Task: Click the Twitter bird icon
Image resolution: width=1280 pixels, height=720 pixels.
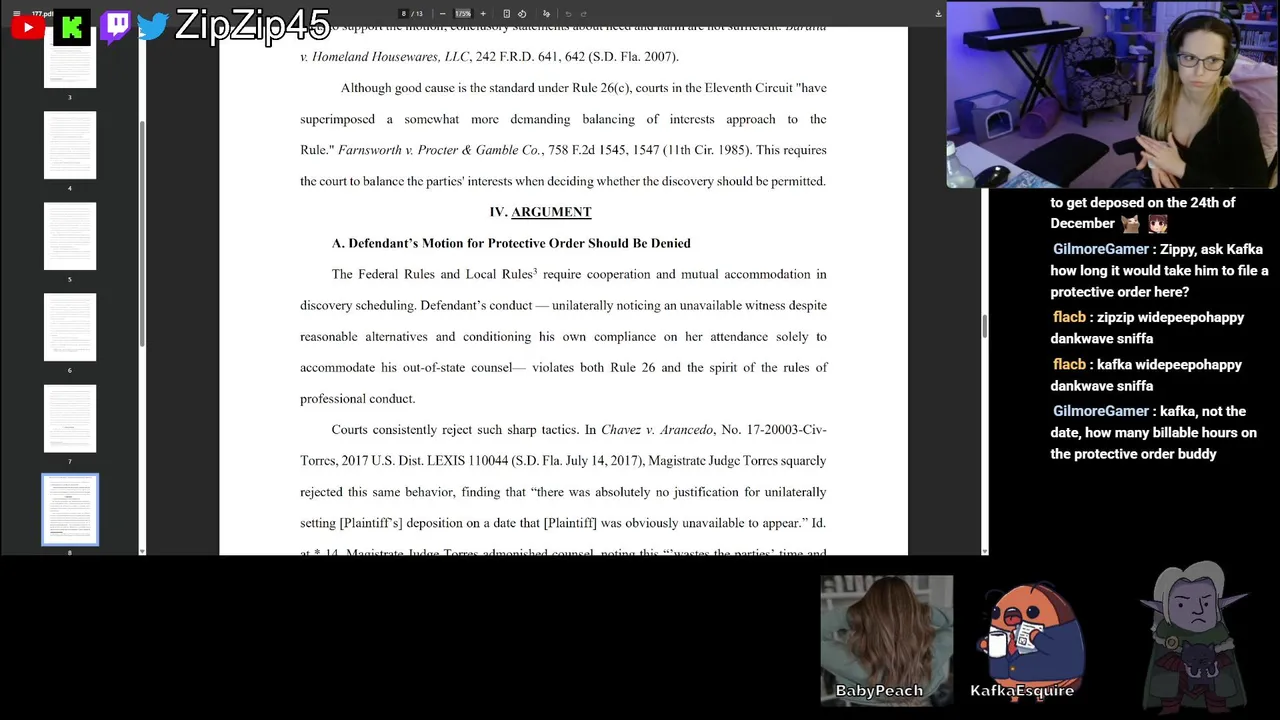Action: 153,26
